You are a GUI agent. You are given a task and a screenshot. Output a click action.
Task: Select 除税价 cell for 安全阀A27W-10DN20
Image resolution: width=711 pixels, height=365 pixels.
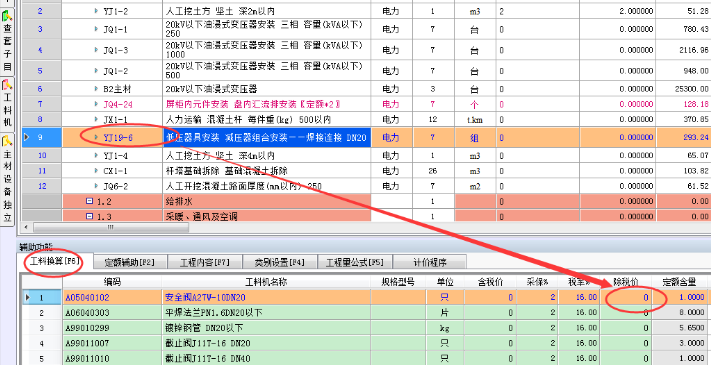point(626,297)
